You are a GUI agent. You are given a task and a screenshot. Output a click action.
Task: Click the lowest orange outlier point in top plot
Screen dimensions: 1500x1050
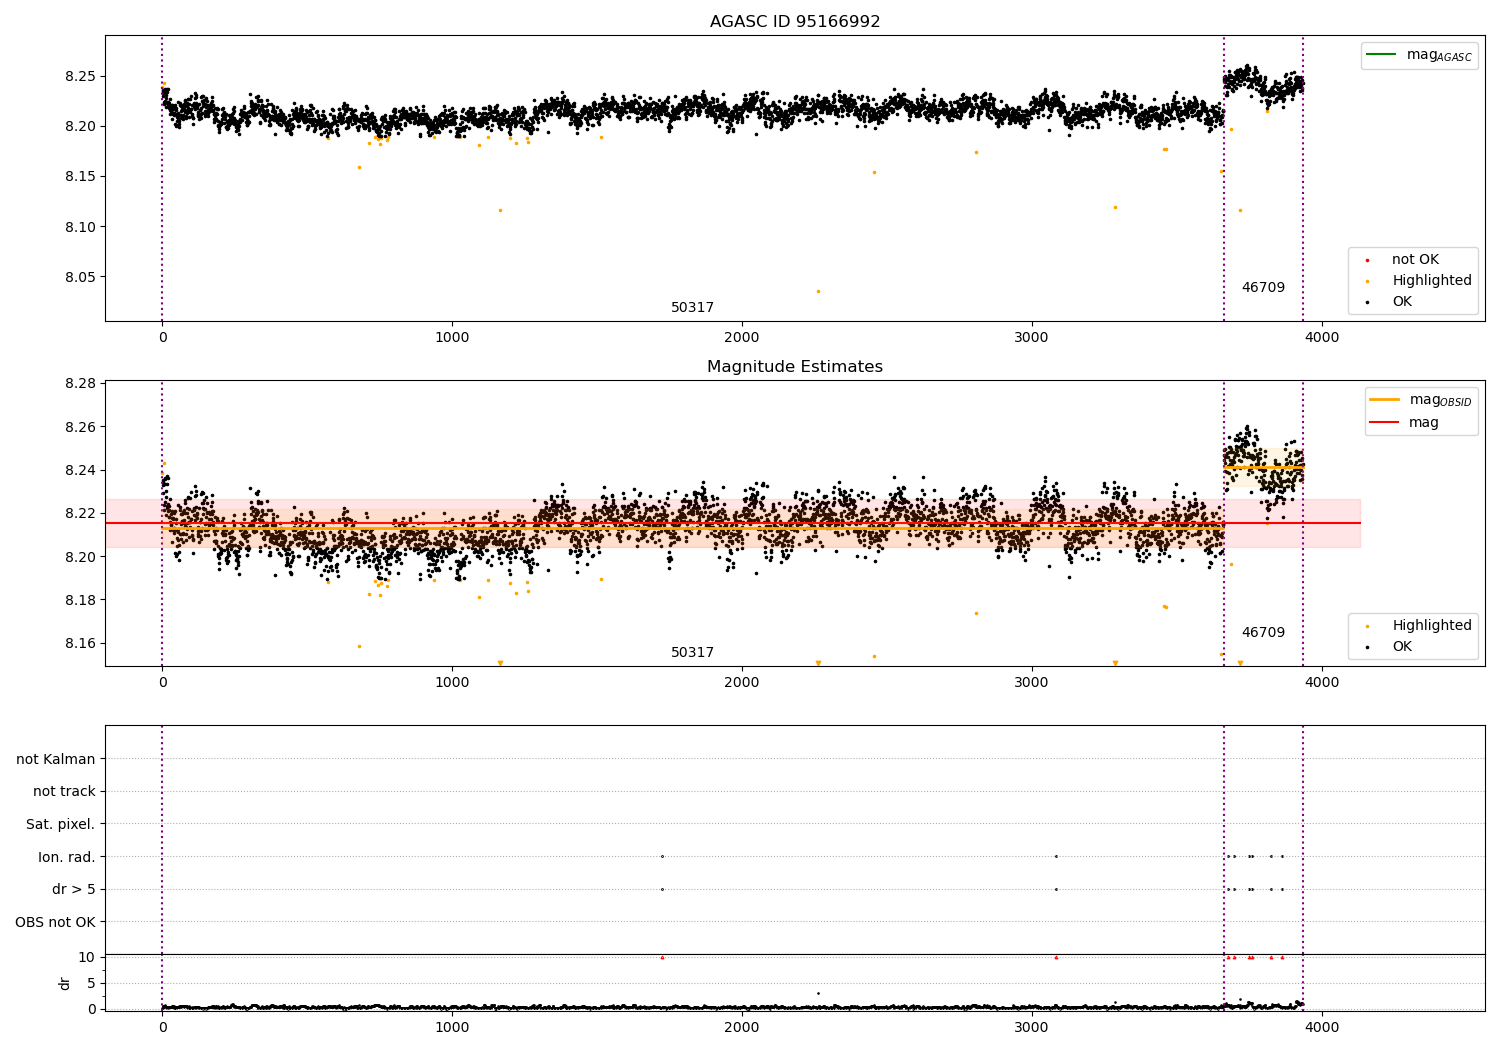pyautogui.click(x=818, y=291)
